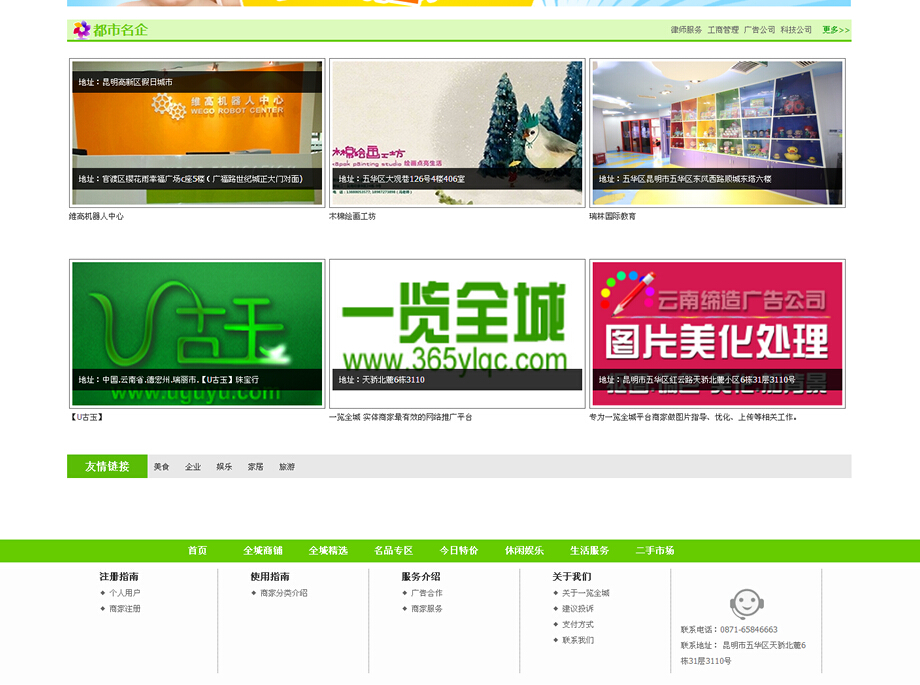Click the diamond bullet beside 广告合作

point(404,593)
